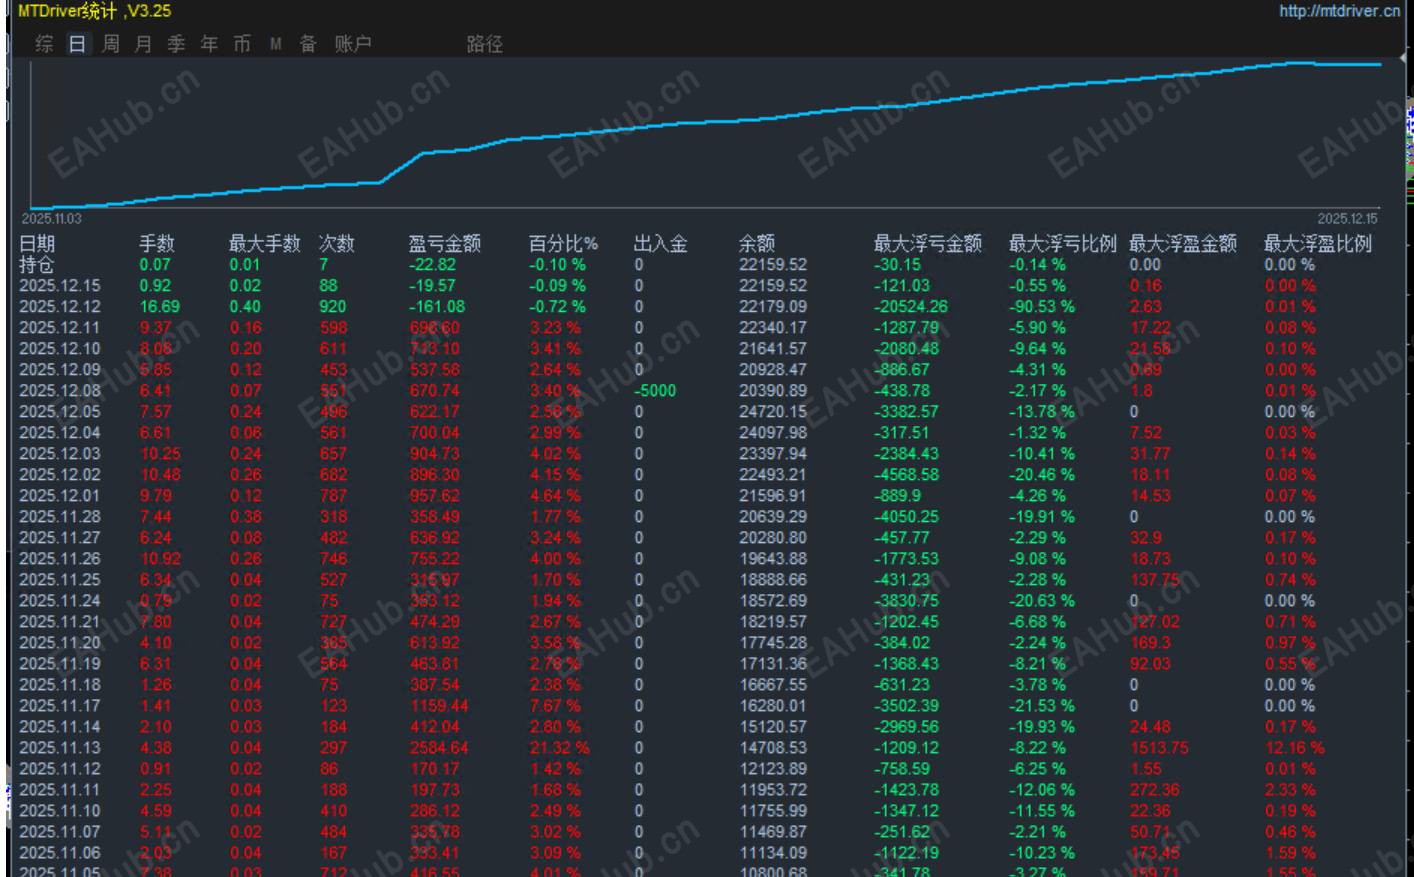The image size is (1414, 877).
Task: Switch to the 月 monthly tab
Action: [143, 44]
